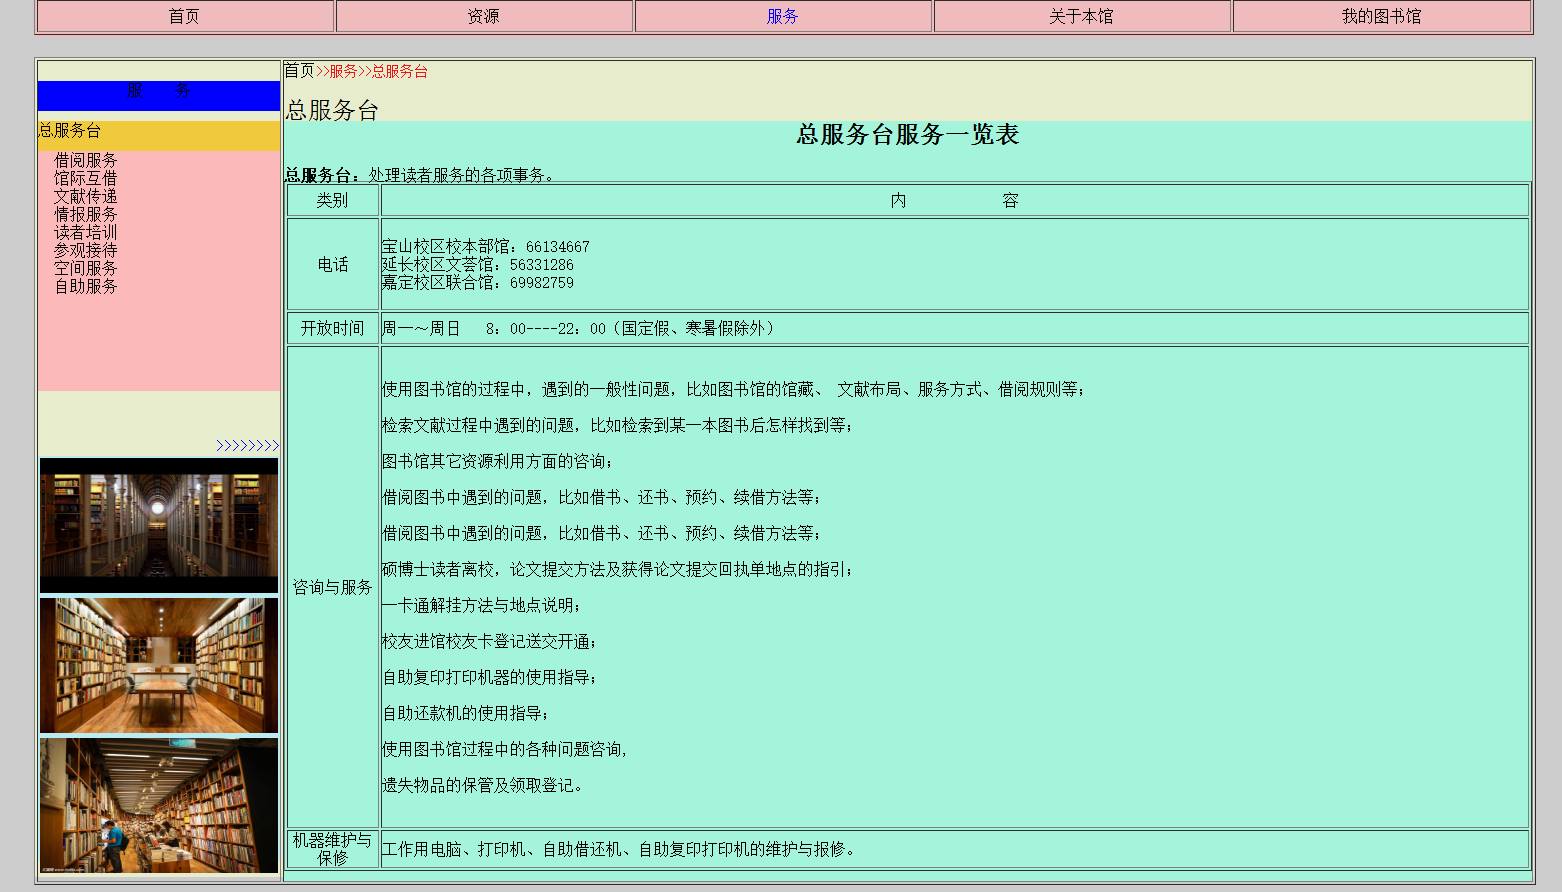This screenshot has width=1562, height=892.
Task: Click the blue sidebar header banner
Action: 159,96
